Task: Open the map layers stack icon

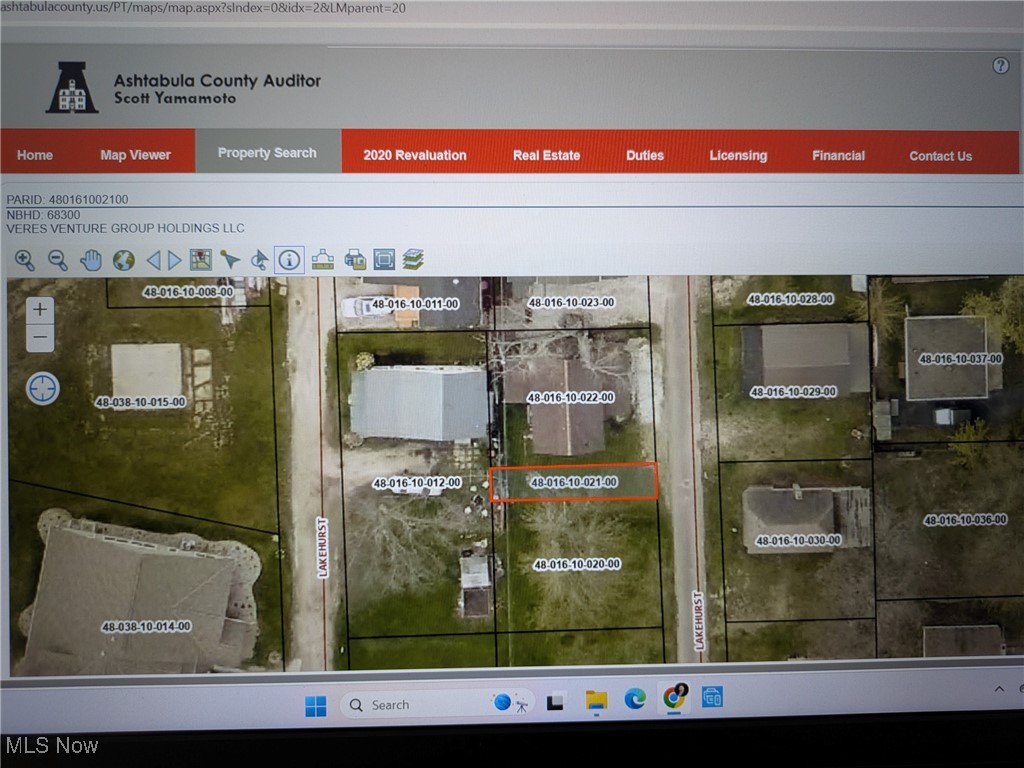Action: [x=413, y=260]
